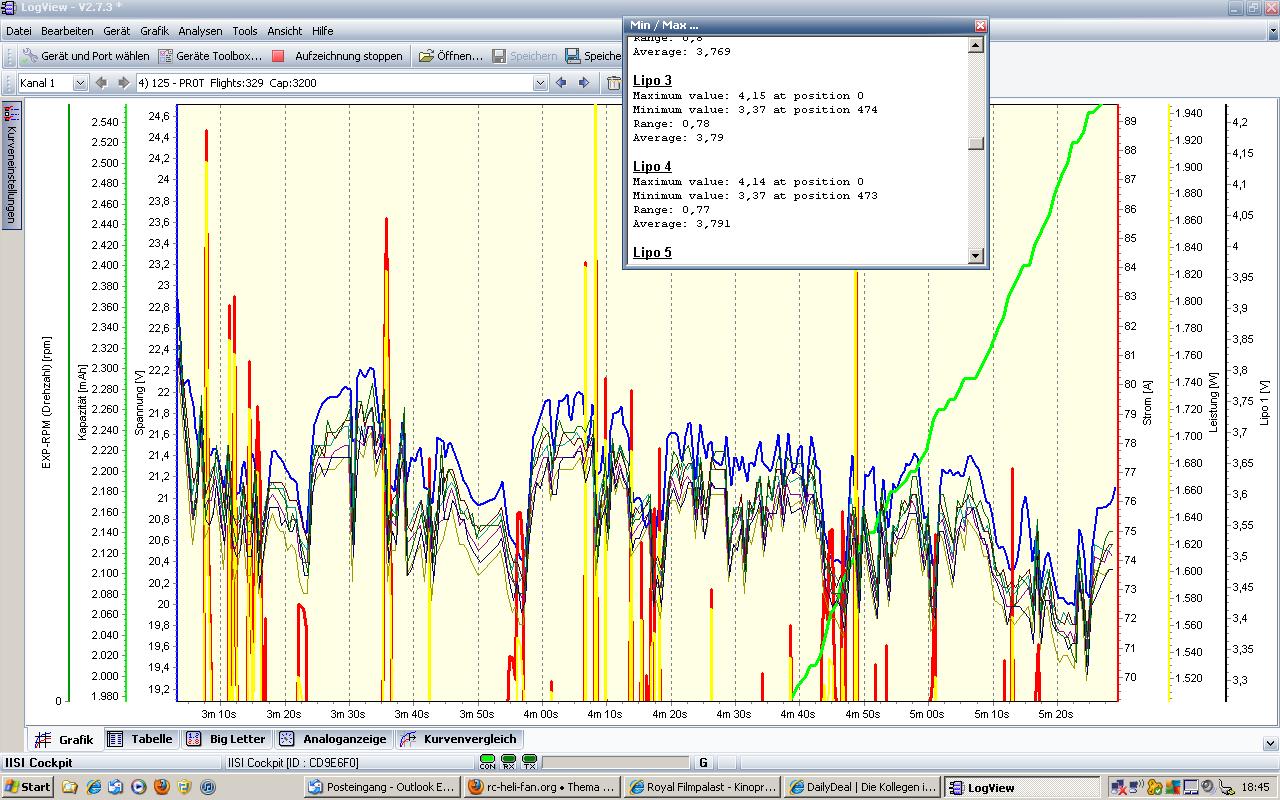This screenshot has width=1280, height=800.
Task: Stop recording with Aufzeichnung stoppen
Action: pos(338,56)
